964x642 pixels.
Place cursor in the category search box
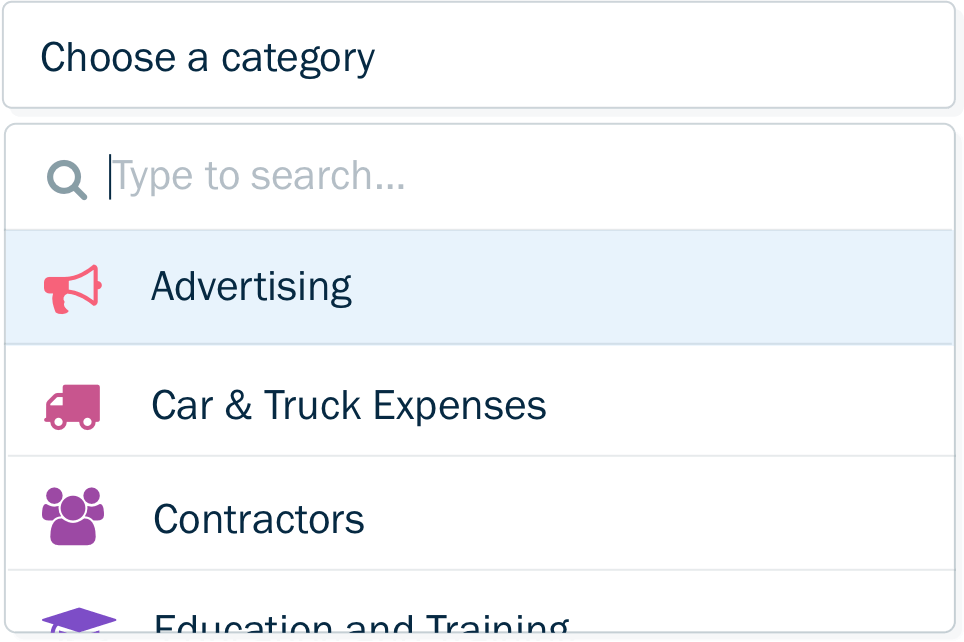500,177
